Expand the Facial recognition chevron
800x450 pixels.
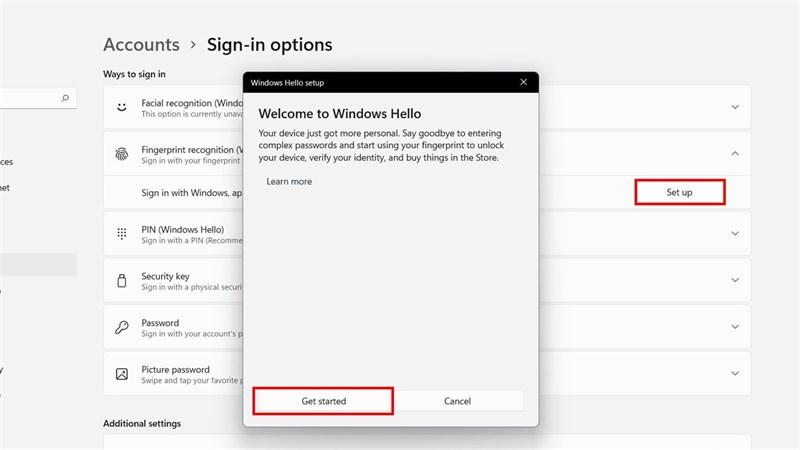coord(735,107)
